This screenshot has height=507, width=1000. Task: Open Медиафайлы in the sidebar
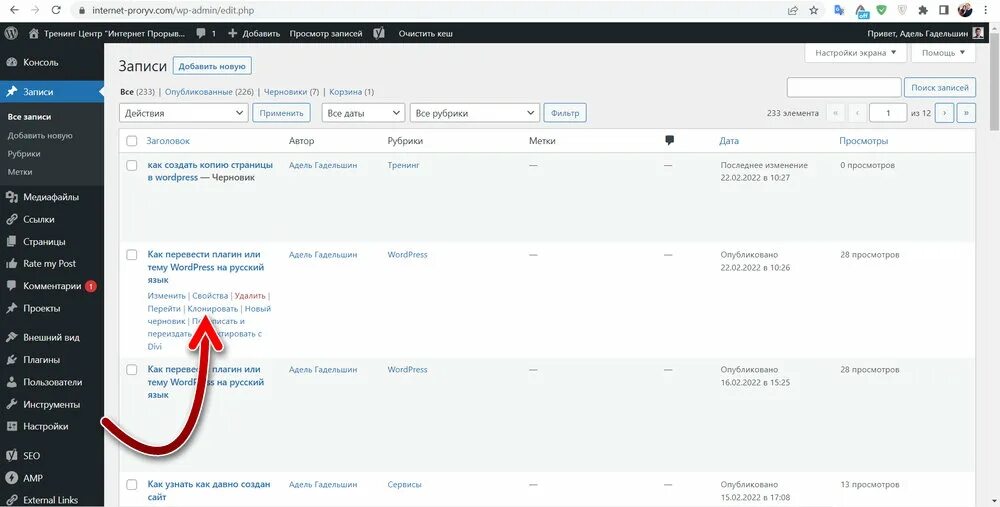(52, 197)
